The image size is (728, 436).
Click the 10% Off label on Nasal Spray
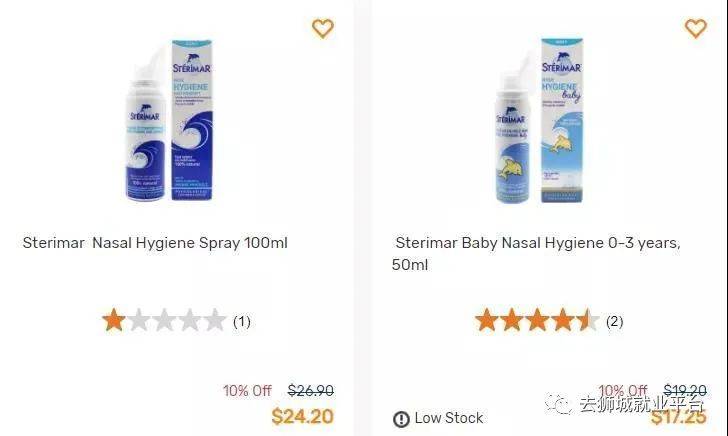click(247, 391)
